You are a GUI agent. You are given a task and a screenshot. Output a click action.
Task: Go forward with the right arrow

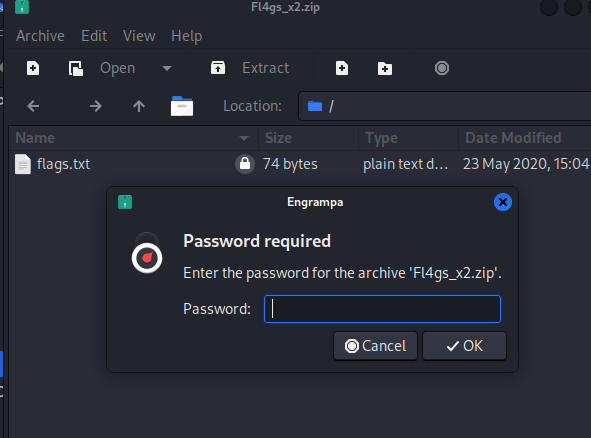click(x=96, y=106)
